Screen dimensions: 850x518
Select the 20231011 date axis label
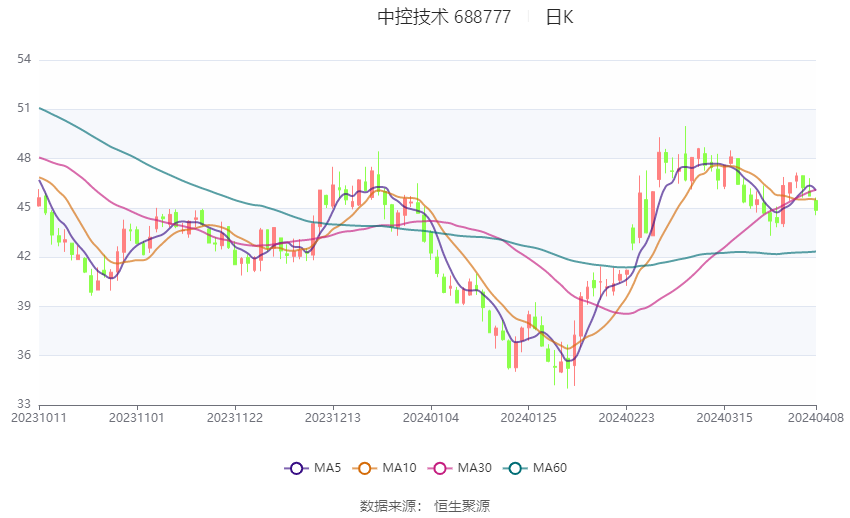tap(39, 418)
